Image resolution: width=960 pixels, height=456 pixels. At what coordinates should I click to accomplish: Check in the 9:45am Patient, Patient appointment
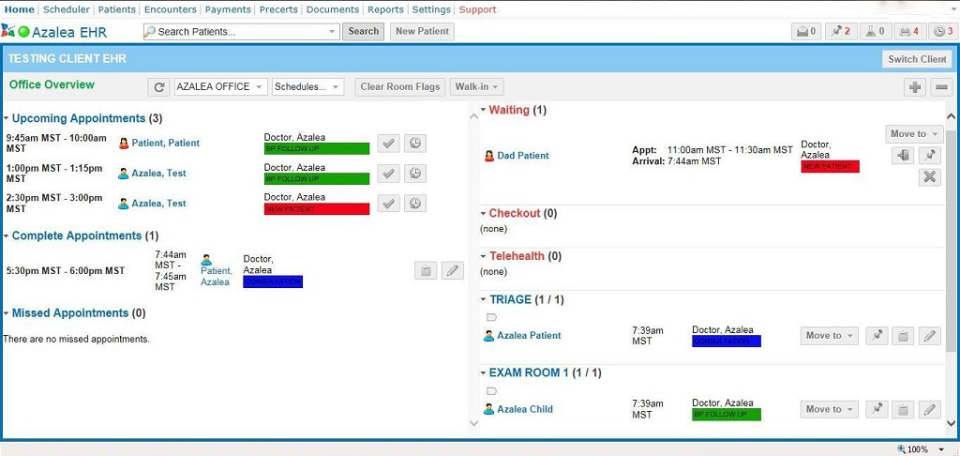pyautogui.click(x=389, y=143)
